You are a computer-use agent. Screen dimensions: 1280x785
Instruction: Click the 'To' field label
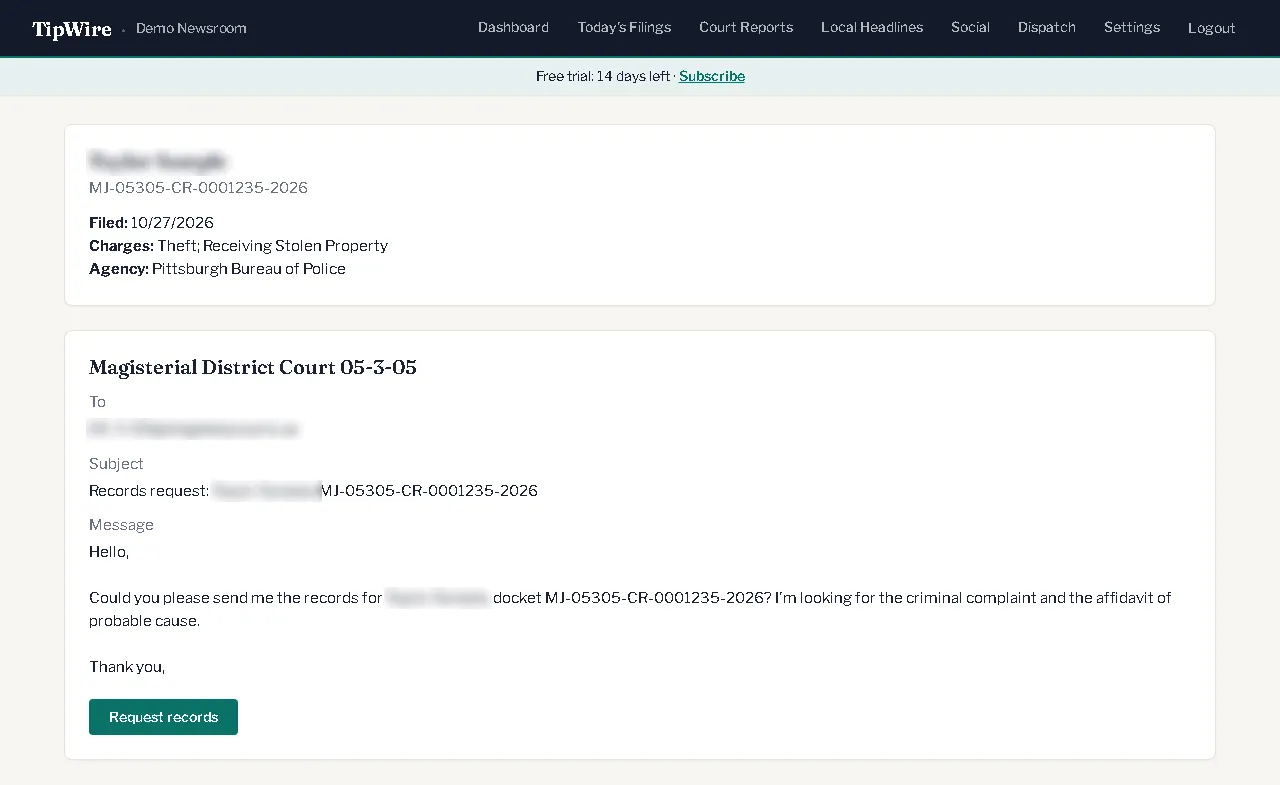pos(97,402)
